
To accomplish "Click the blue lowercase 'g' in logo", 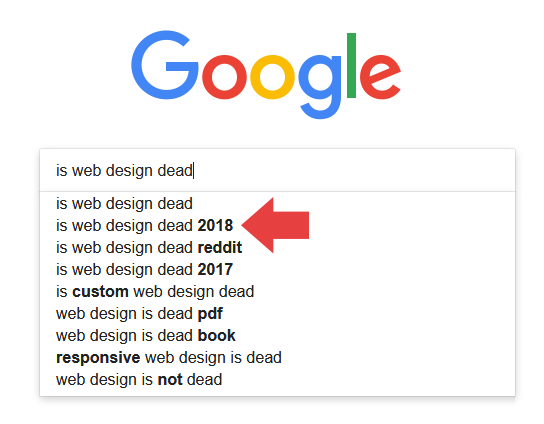I will coord(320,87).
